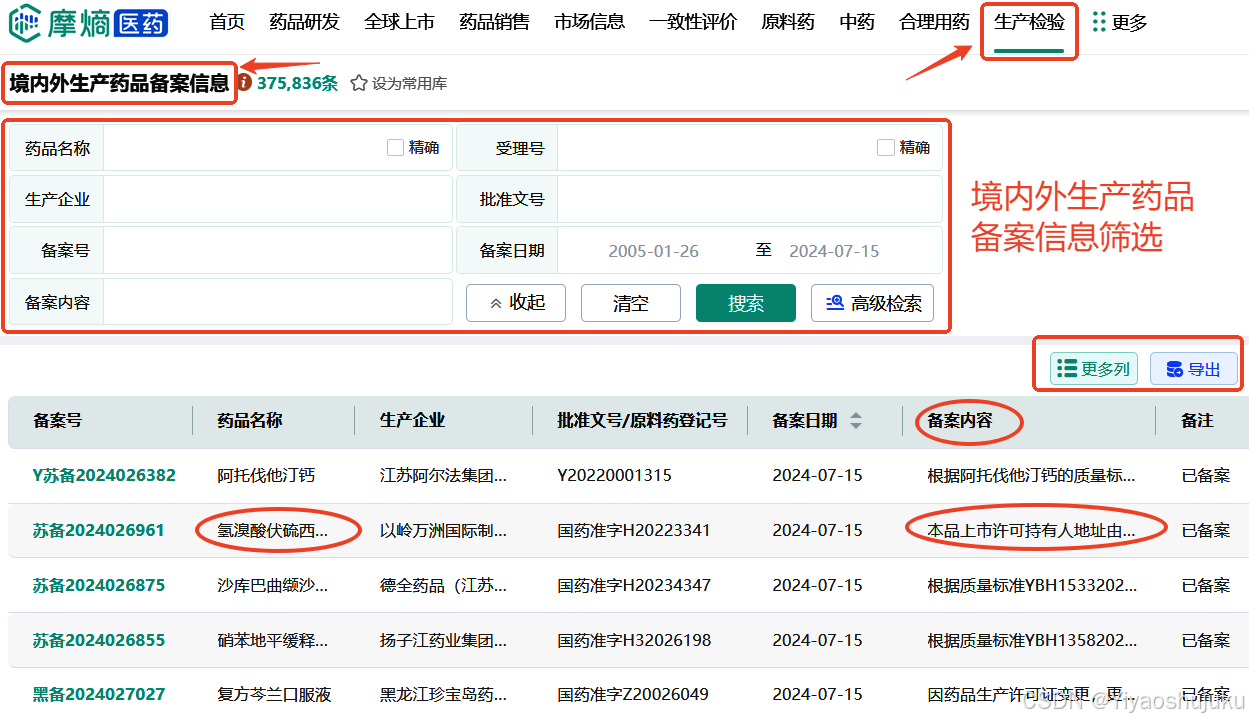1249x720 pixels.
Task: Open the 首页 menu
Action: pos(227,22)
